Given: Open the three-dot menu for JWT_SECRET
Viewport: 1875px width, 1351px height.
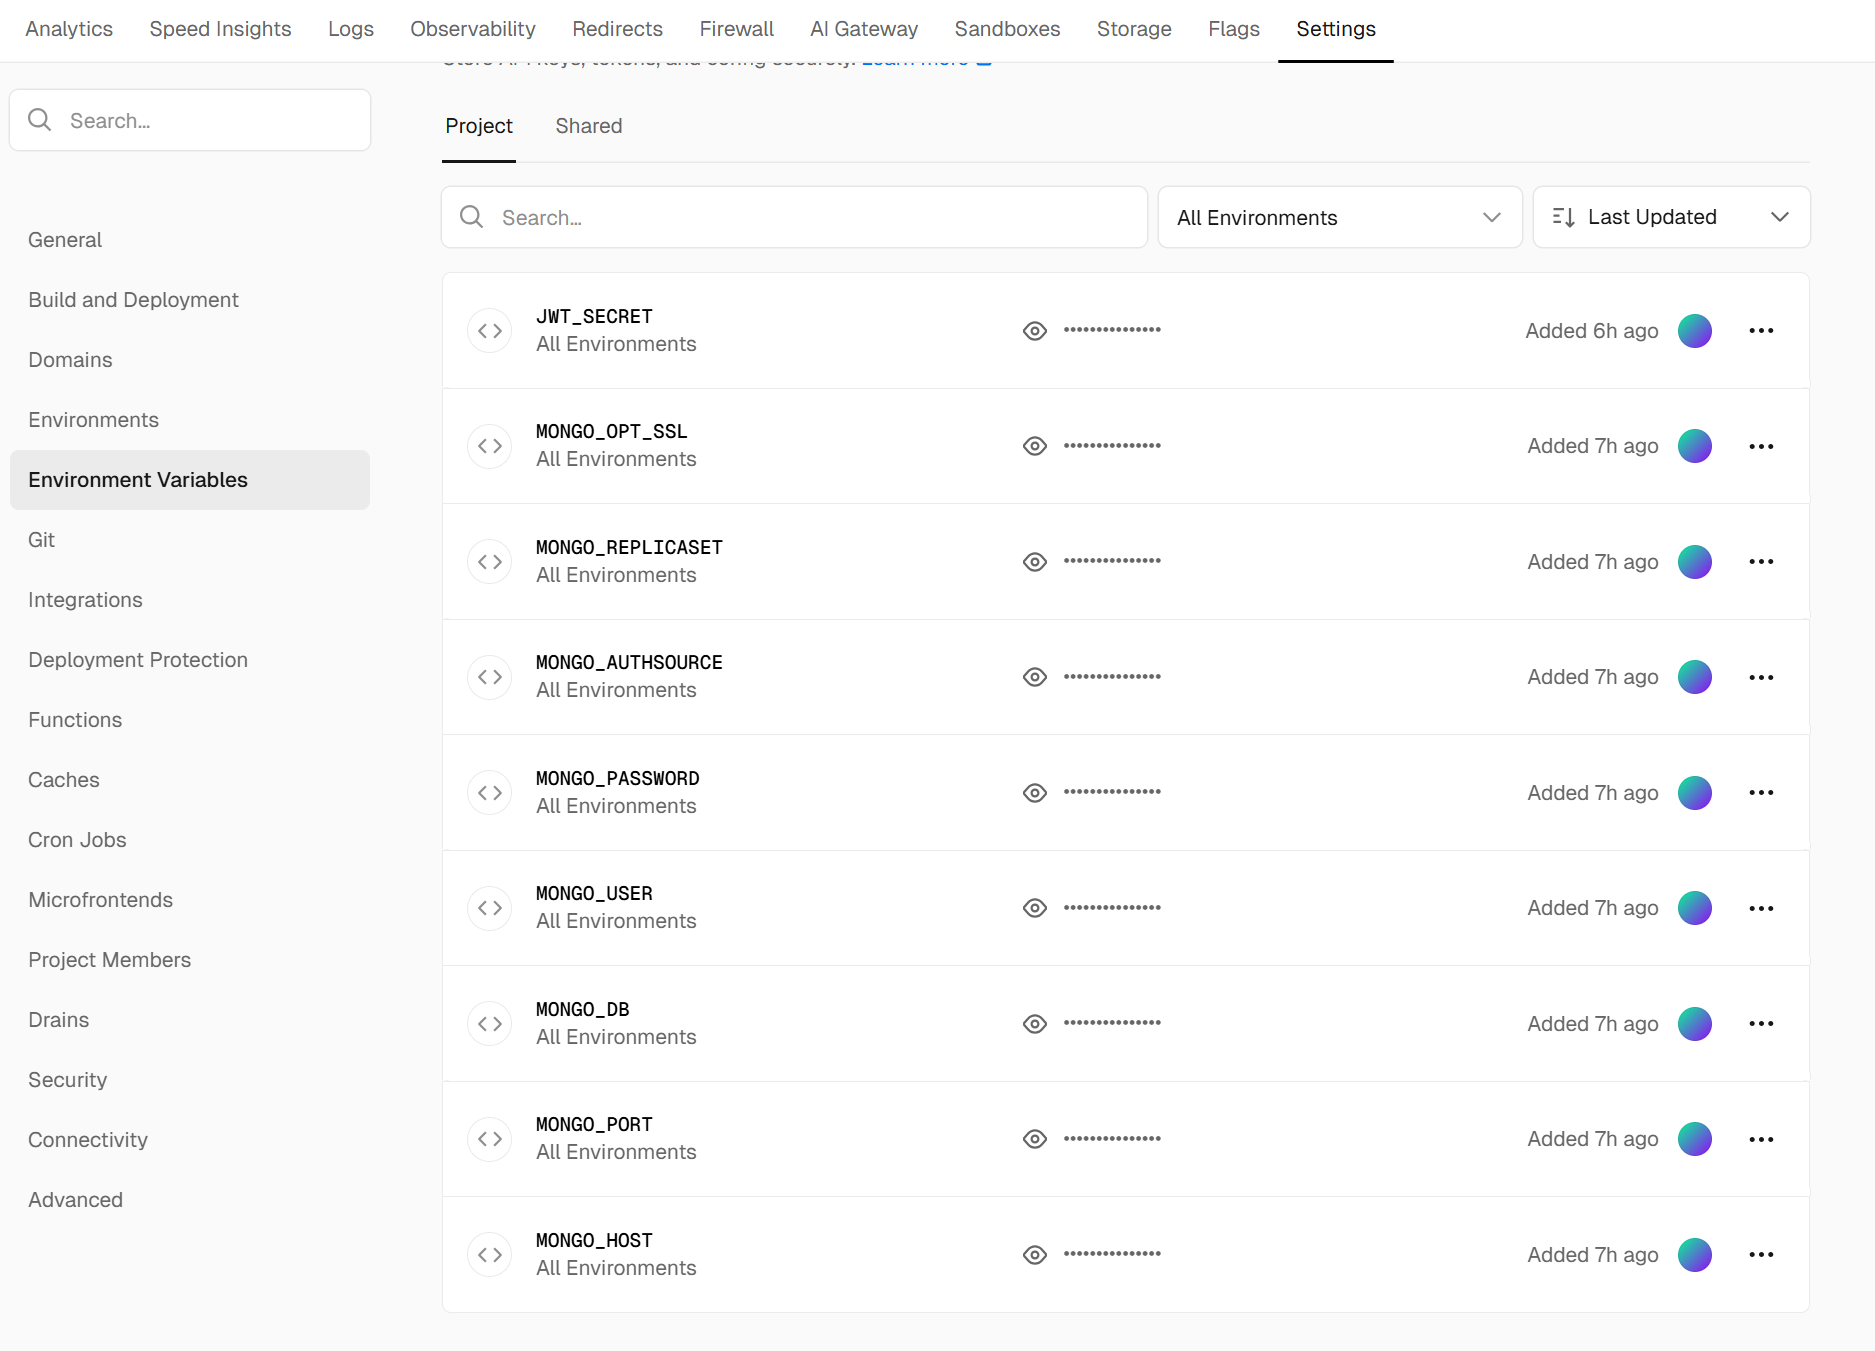Looking at the screenshot, I should tap(1761, 331).
